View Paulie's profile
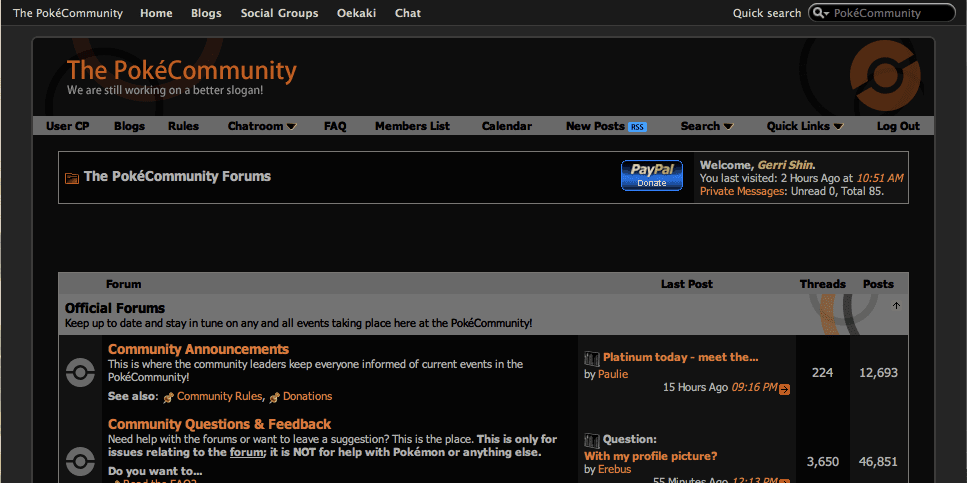This screenshot has width=967, height=483. (x=613, y=374)
